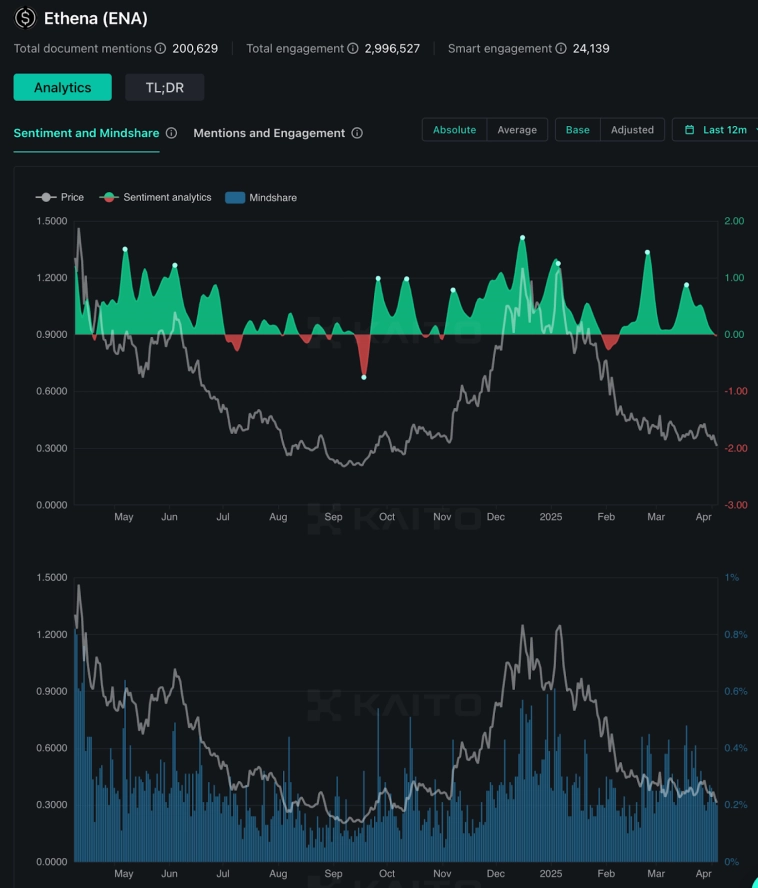Open the info icon beside Smart engagement

561,49
